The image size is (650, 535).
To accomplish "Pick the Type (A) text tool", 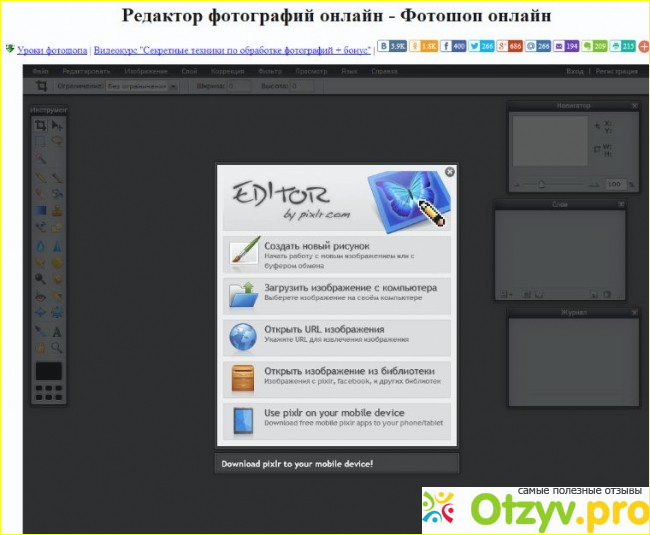I will 57,331.
